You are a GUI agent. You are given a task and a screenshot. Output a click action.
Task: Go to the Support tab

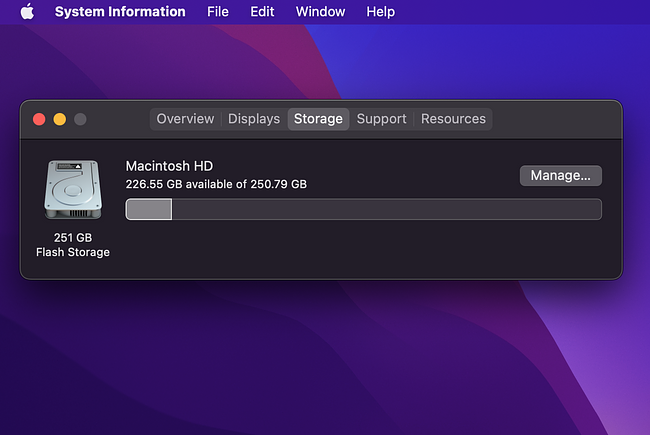pos(381,119)
